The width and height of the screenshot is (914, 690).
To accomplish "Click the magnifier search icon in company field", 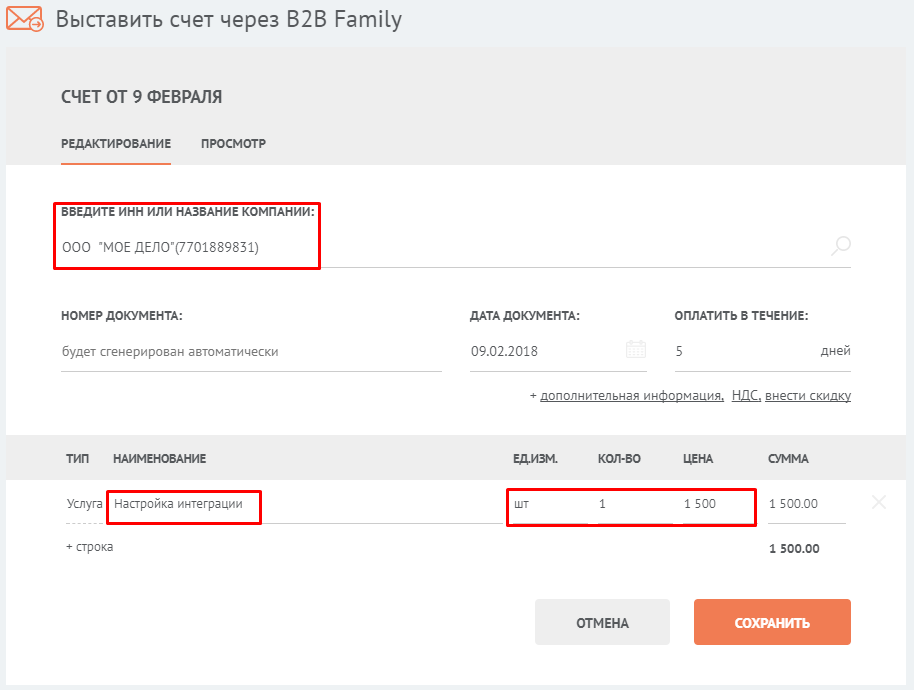I will (x=840, y=246).
